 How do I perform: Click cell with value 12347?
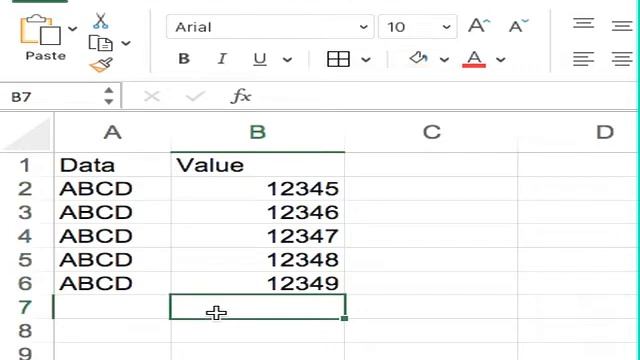[x=258, y=236]
